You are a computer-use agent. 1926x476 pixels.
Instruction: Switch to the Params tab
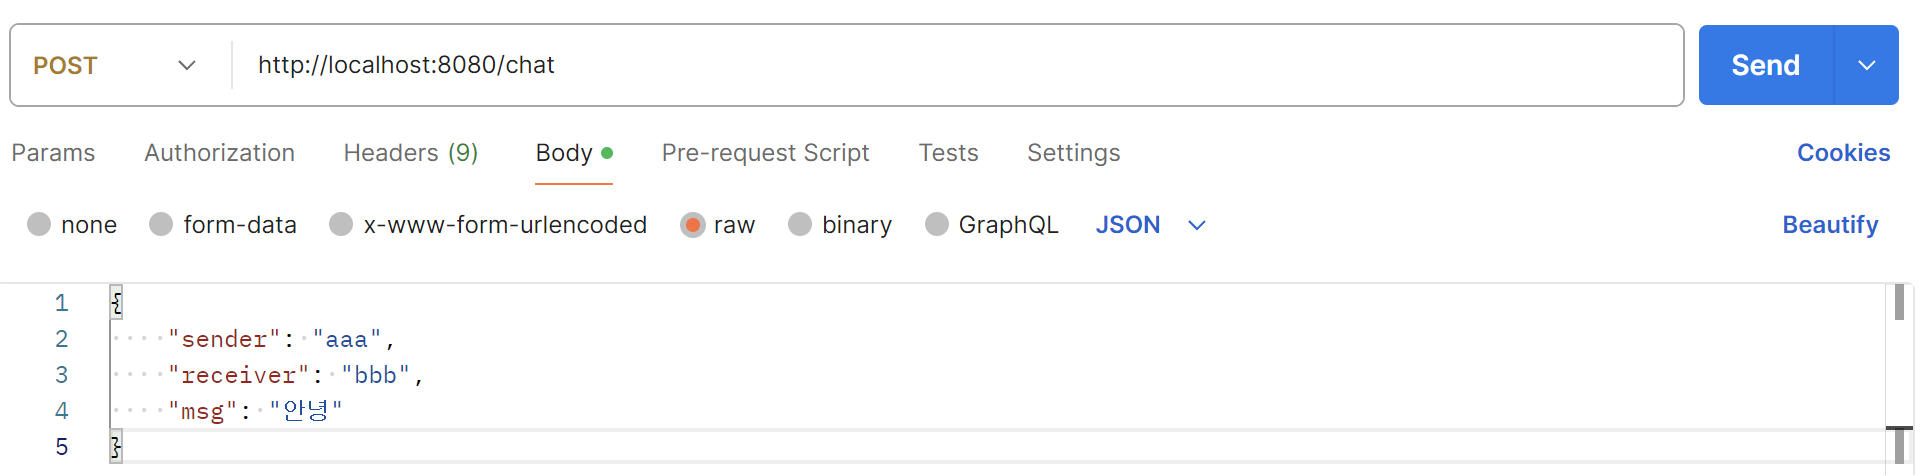click(x=53, y=153)
